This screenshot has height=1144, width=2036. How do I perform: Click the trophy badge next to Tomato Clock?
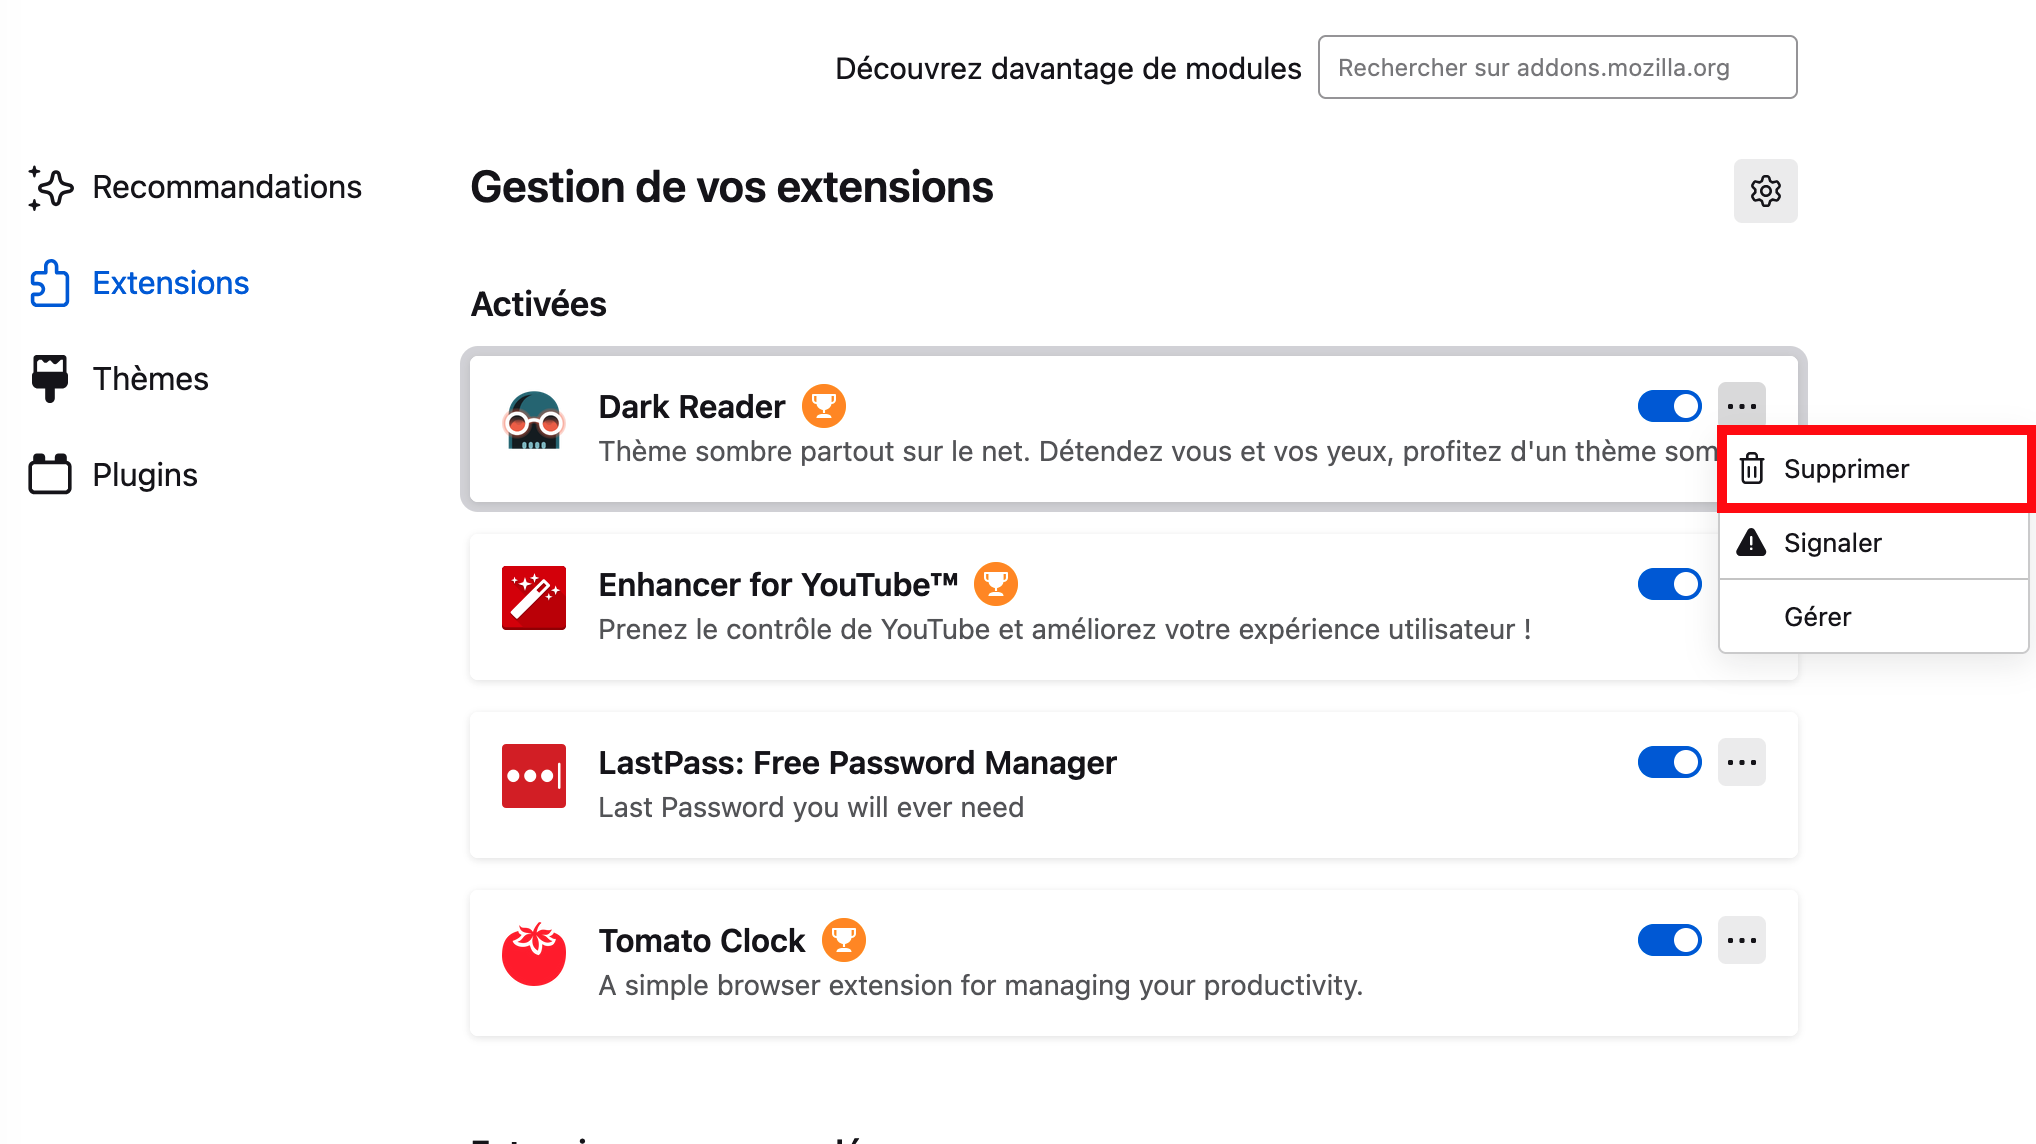click(x=844, y=940)
